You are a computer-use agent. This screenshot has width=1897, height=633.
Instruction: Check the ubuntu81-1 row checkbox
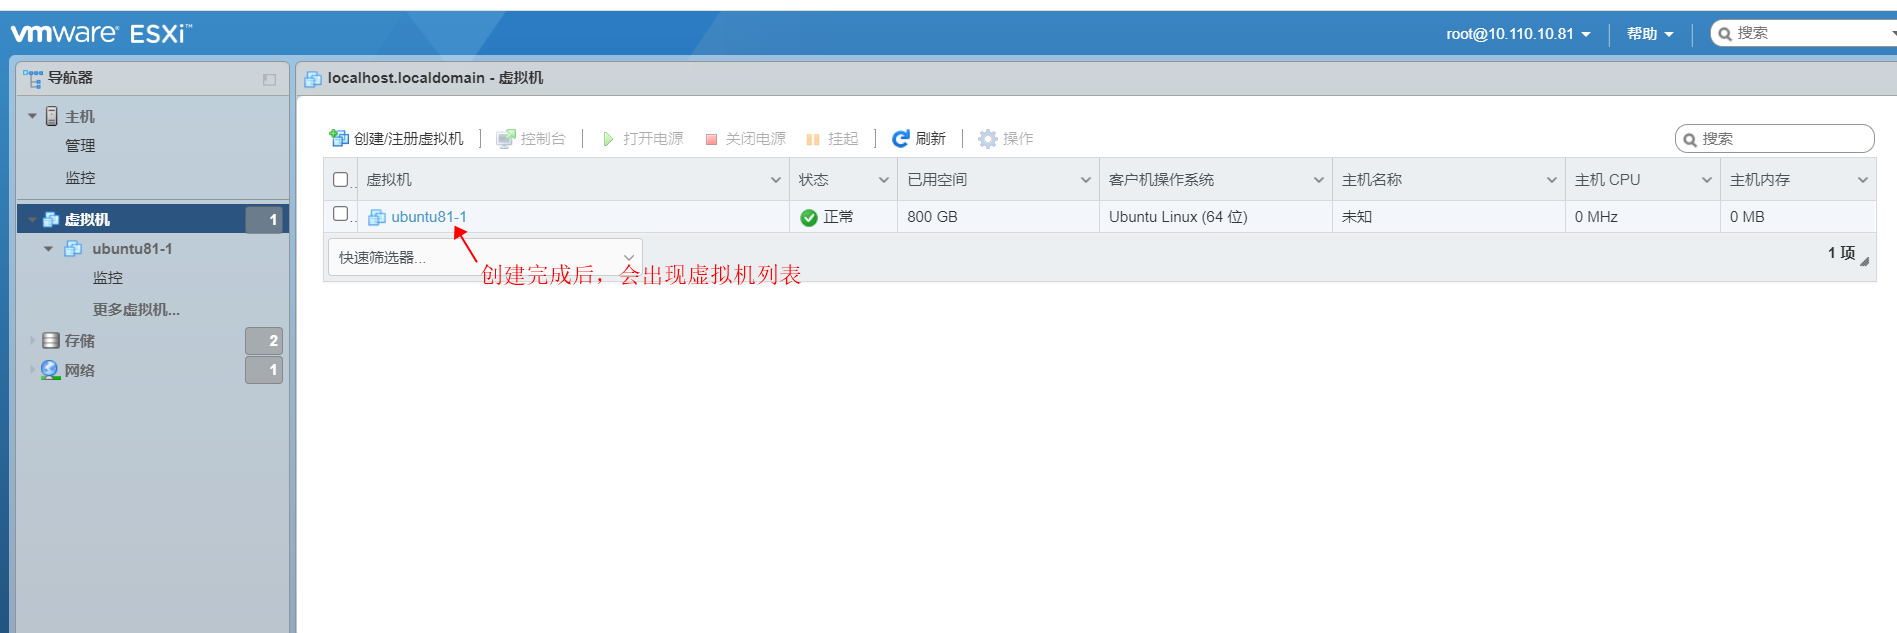coord(340,214)
